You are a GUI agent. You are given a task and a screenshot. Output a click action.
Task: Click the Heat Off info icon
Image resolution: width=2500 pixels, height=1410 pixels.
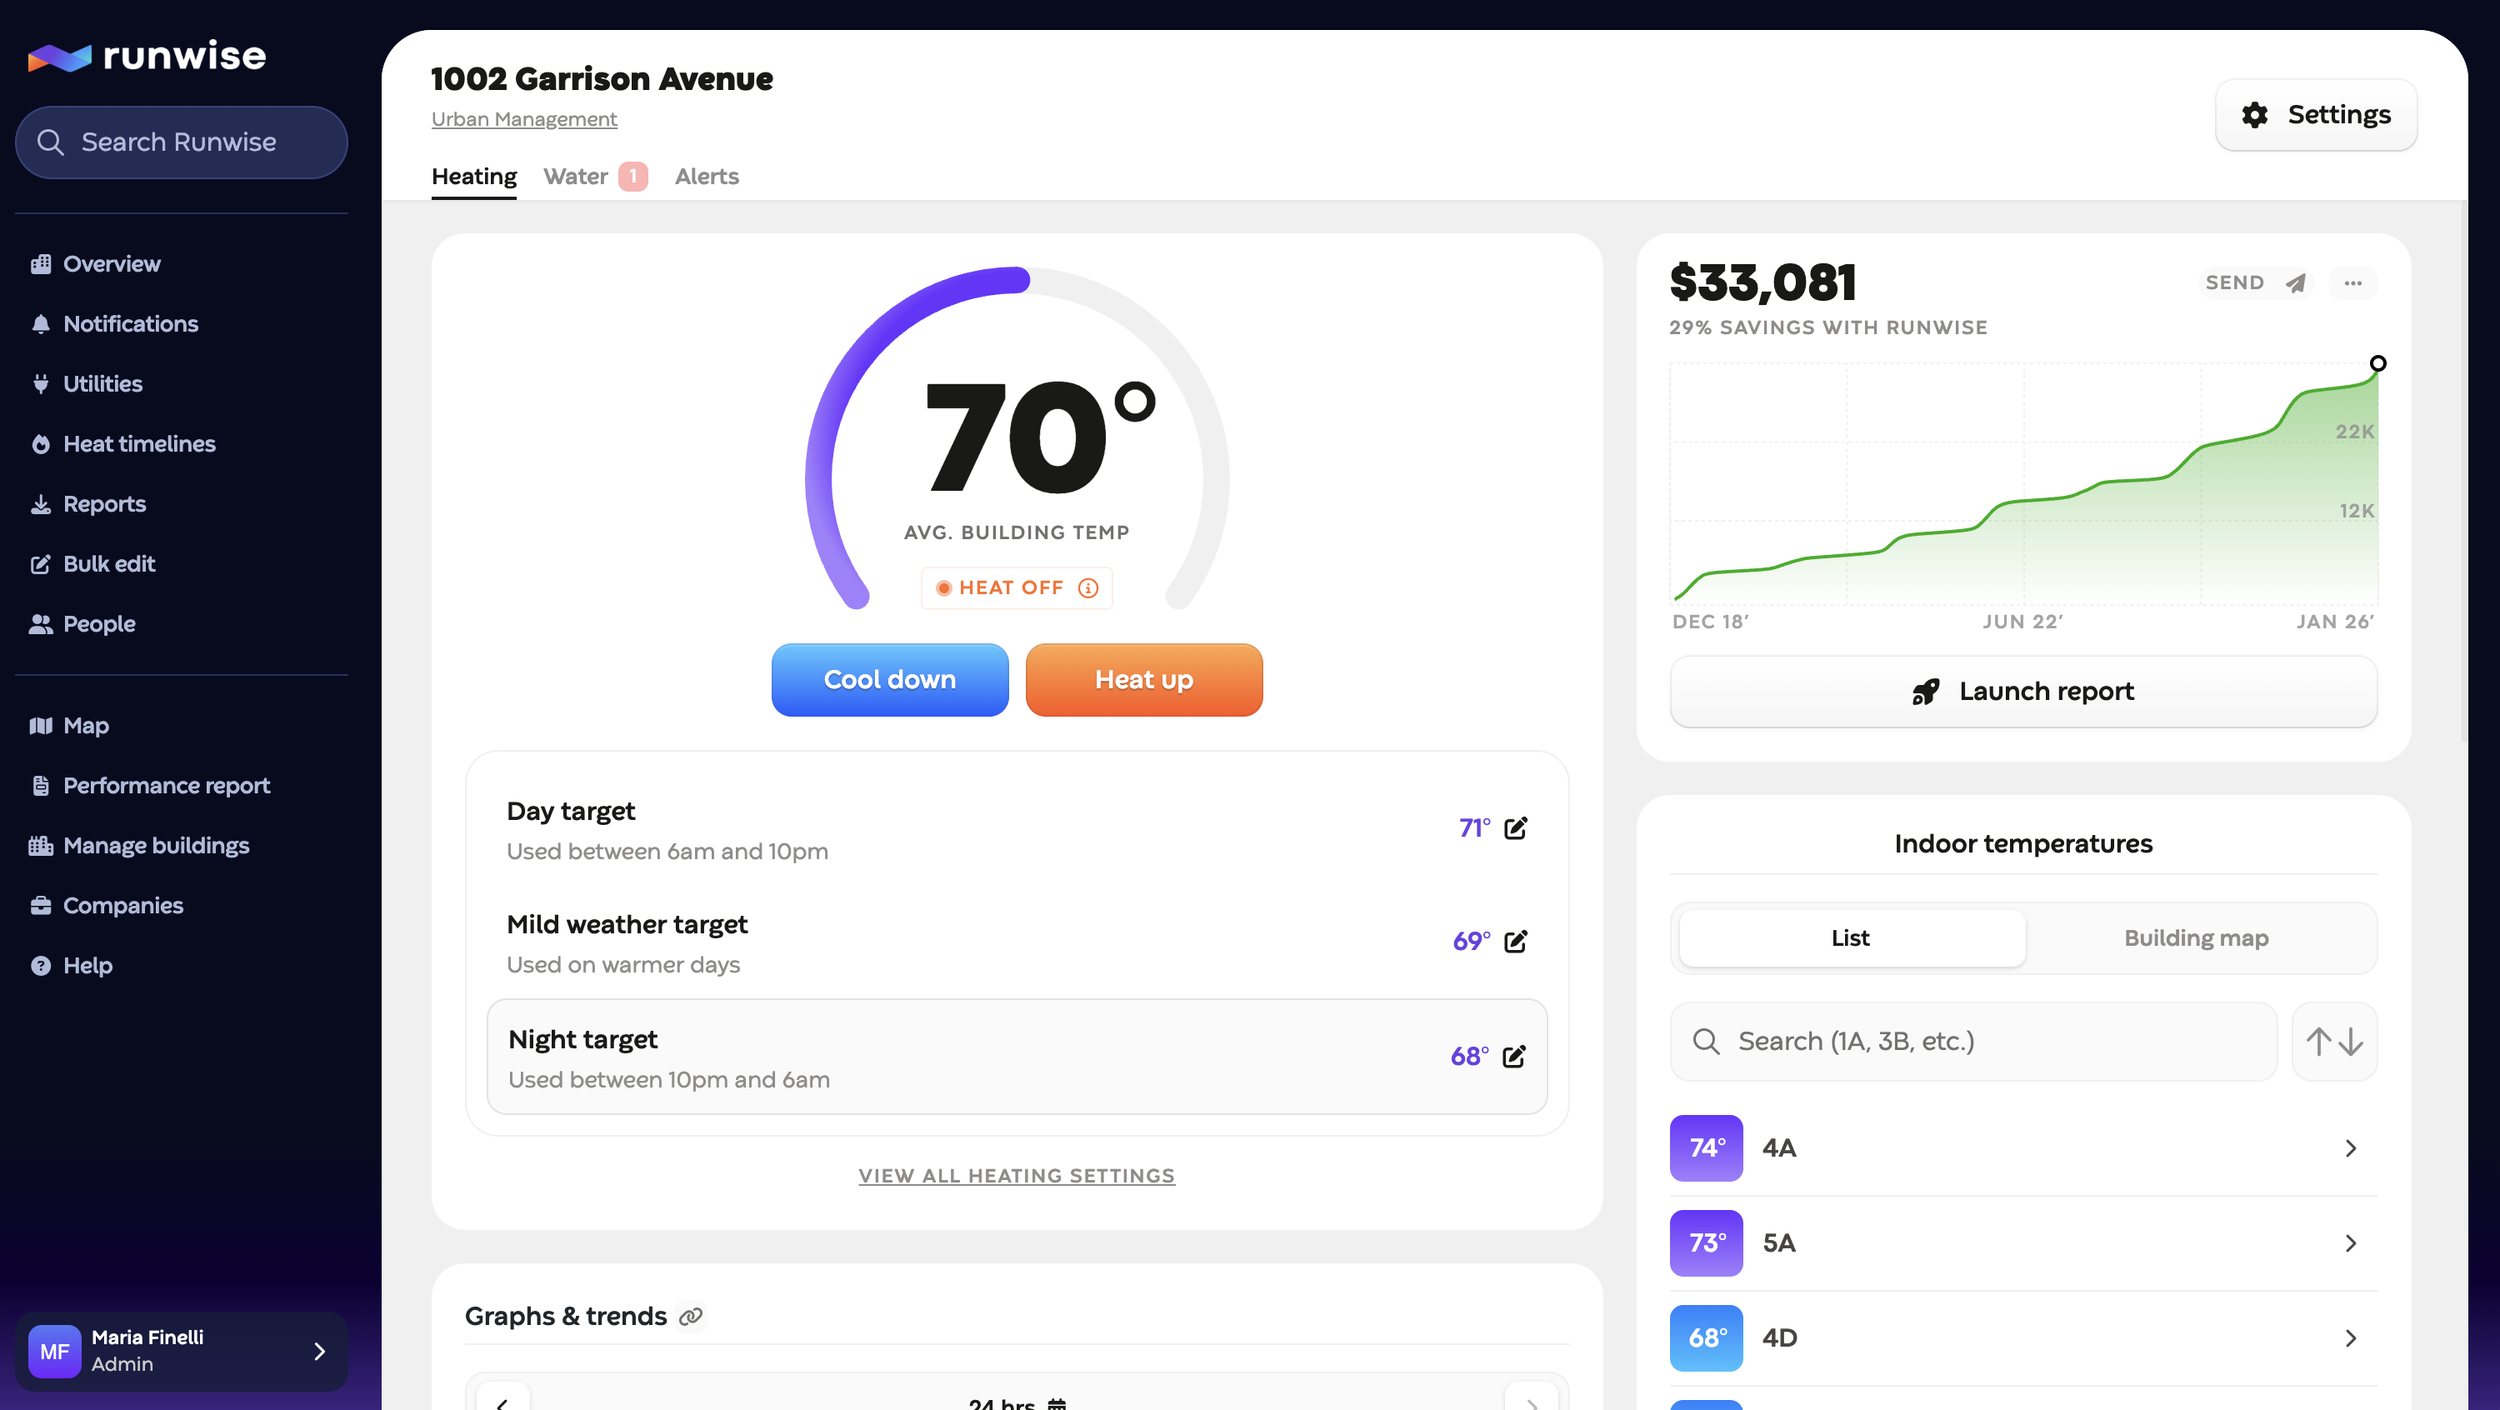[x=1088, y=588]
